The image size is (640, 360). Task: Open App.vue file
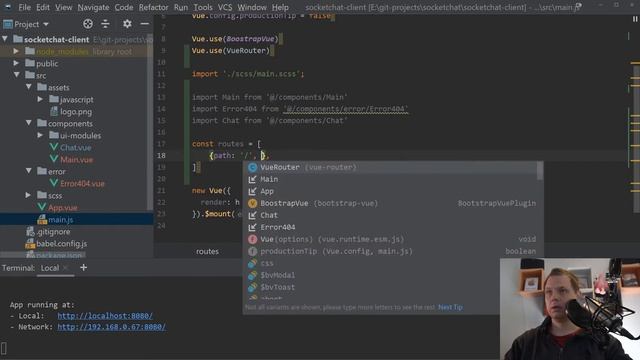tap(63, 208)
